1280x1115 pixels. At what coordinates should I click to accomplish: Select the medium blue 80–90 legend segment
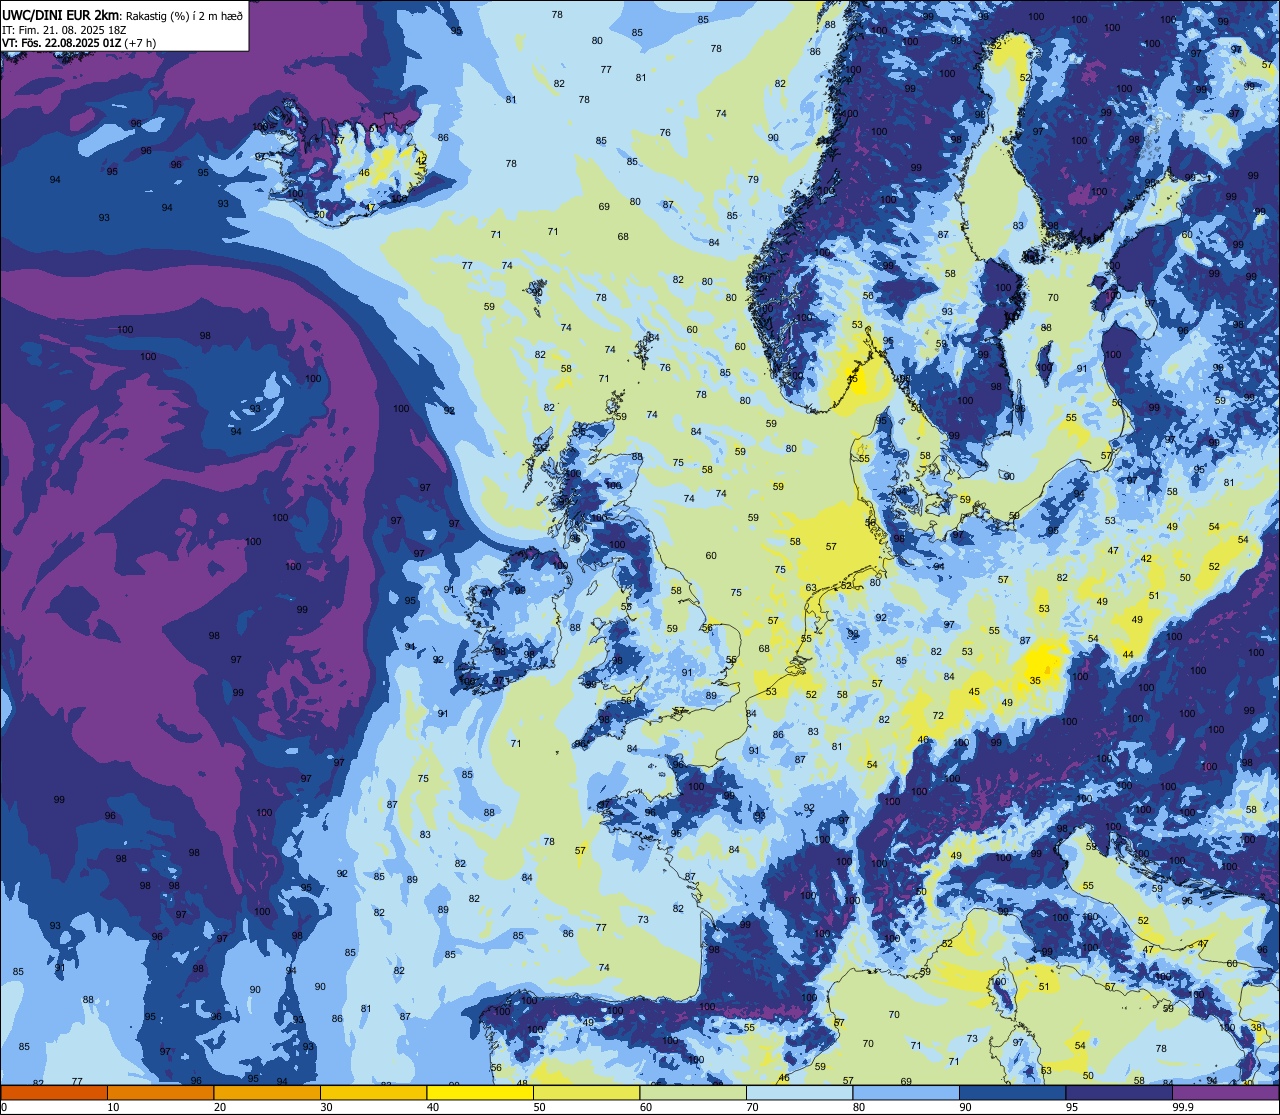click(906, 1092)
